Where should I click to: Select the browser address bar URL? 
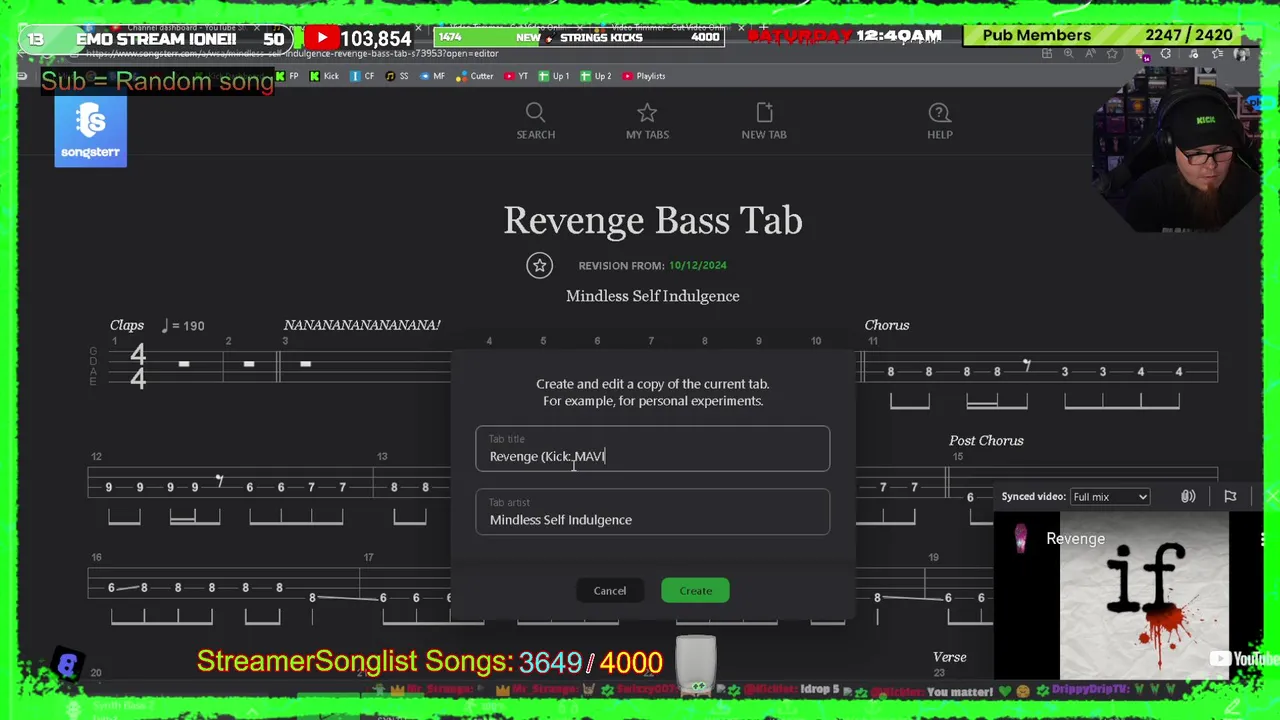292,54
